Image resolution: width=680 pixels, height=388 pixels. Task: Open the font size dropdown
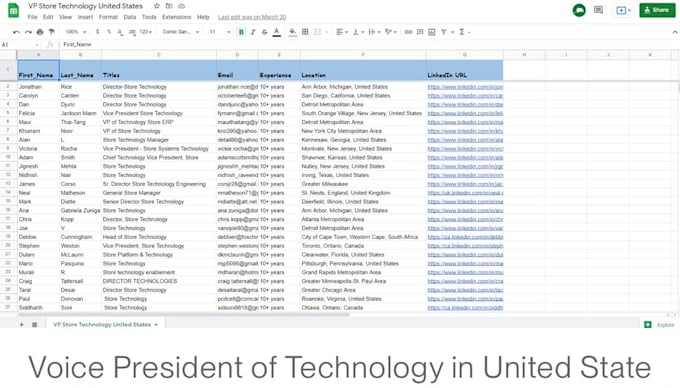tap(219, 32)
